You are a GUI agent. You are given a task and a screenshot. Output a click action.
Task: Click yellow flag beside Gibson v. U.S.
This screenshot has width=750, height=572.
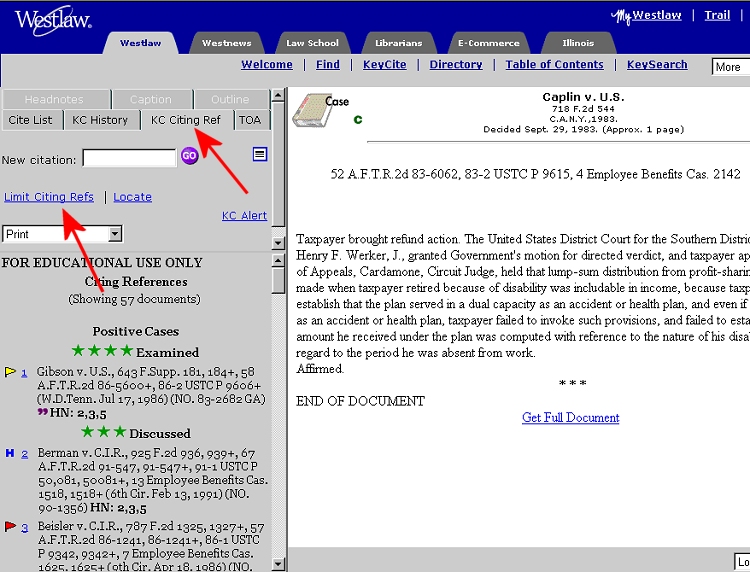click(x=10, y=372)
